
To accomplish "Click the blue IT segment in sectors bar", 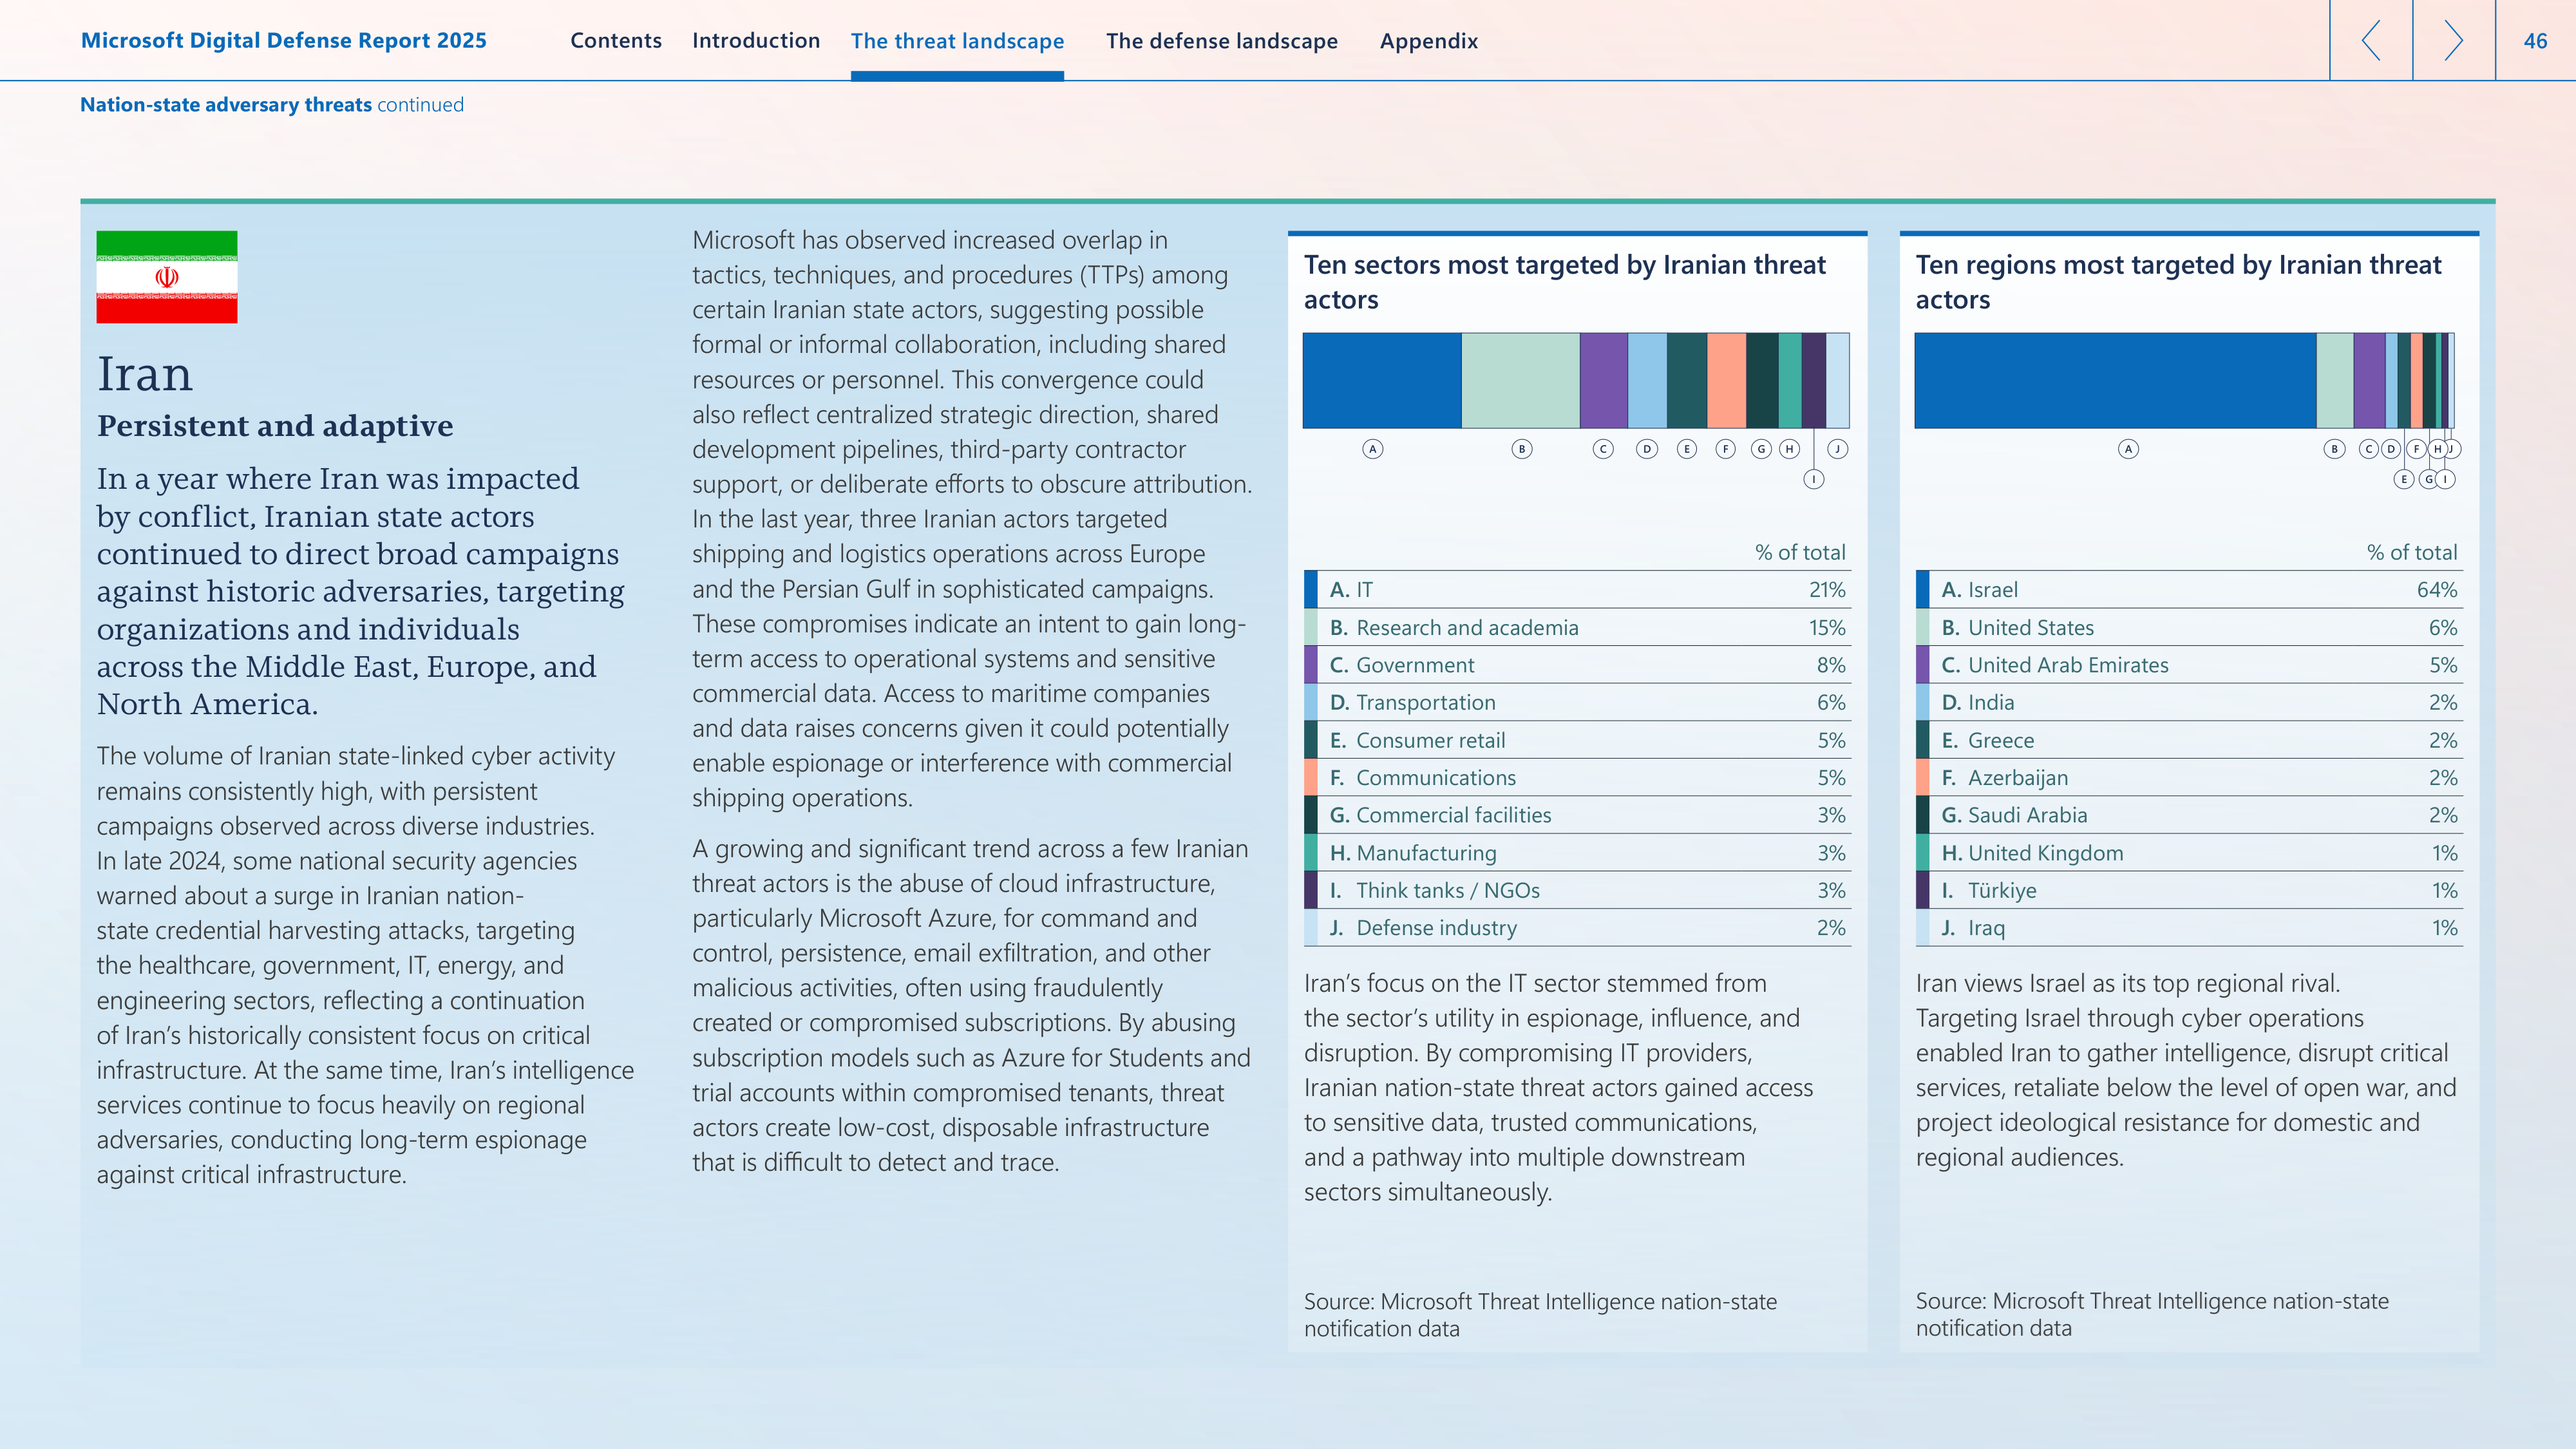I will (x=1382, y=381).
